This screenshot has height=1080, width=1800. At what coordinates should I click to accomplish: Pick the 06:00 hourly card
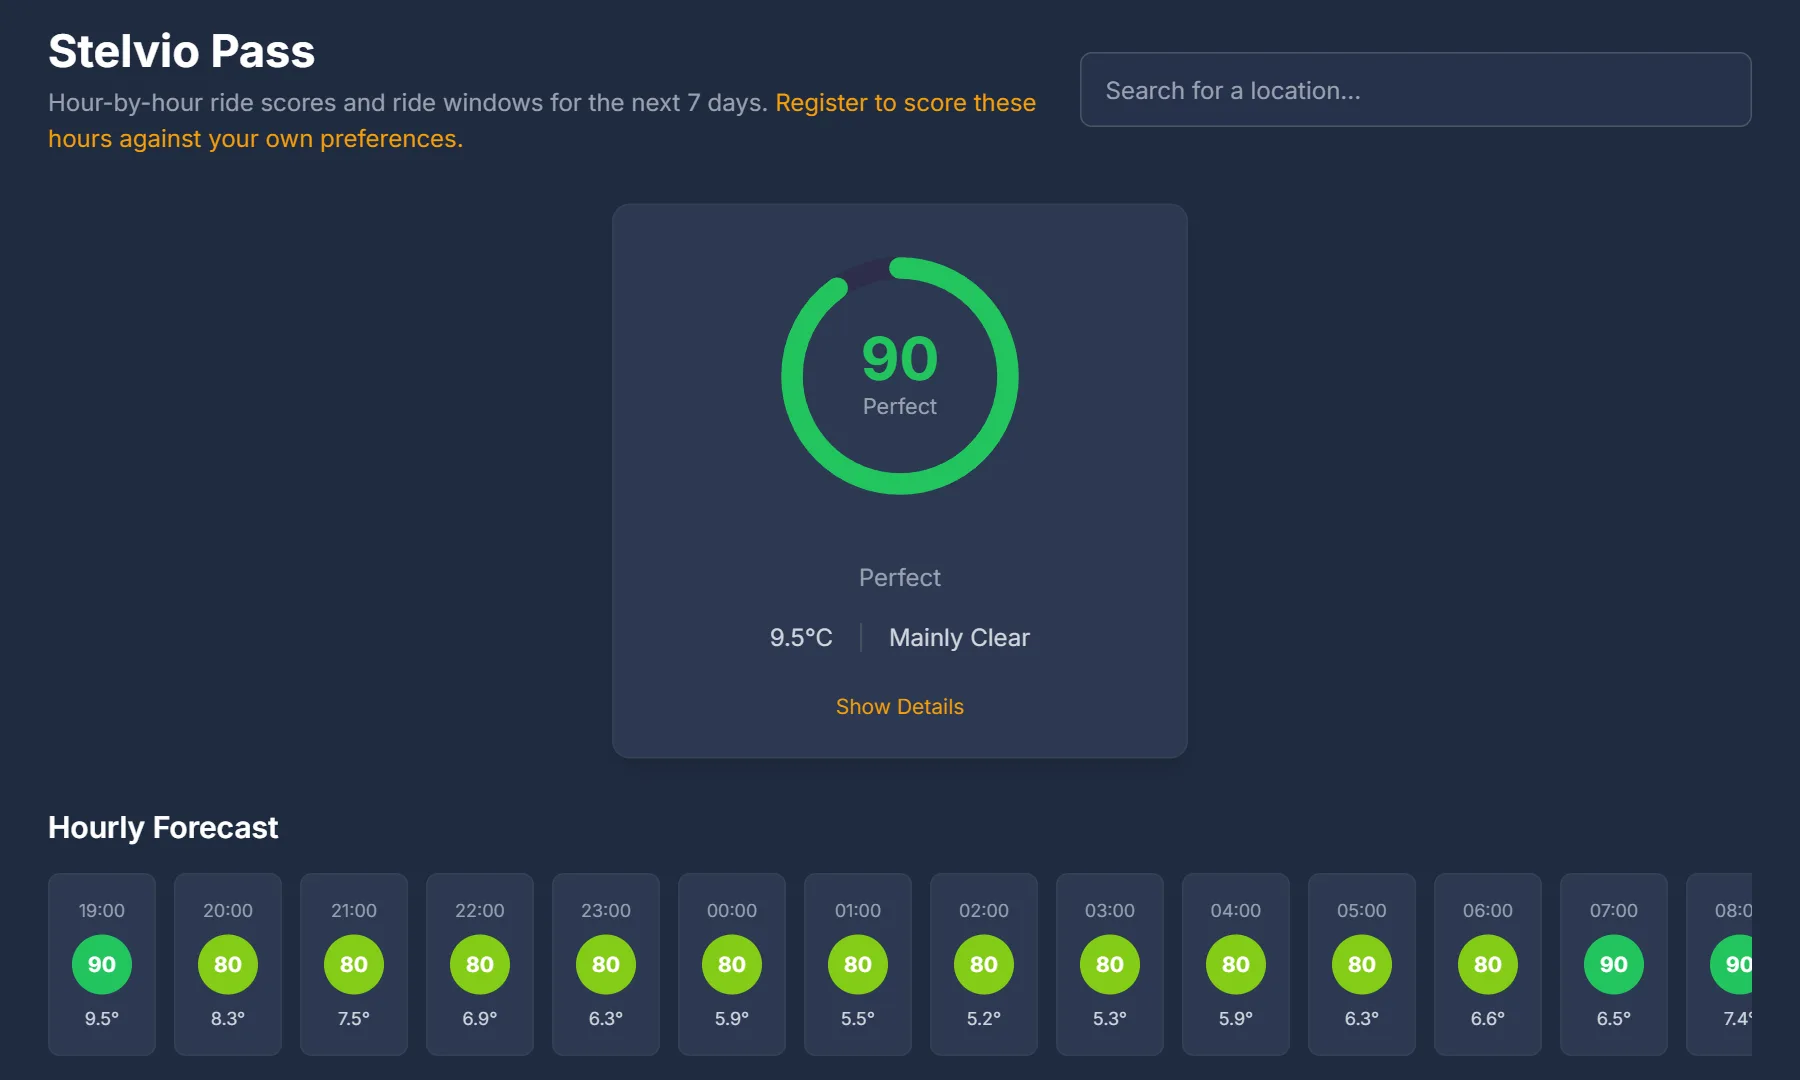(x=1488, y=964)
